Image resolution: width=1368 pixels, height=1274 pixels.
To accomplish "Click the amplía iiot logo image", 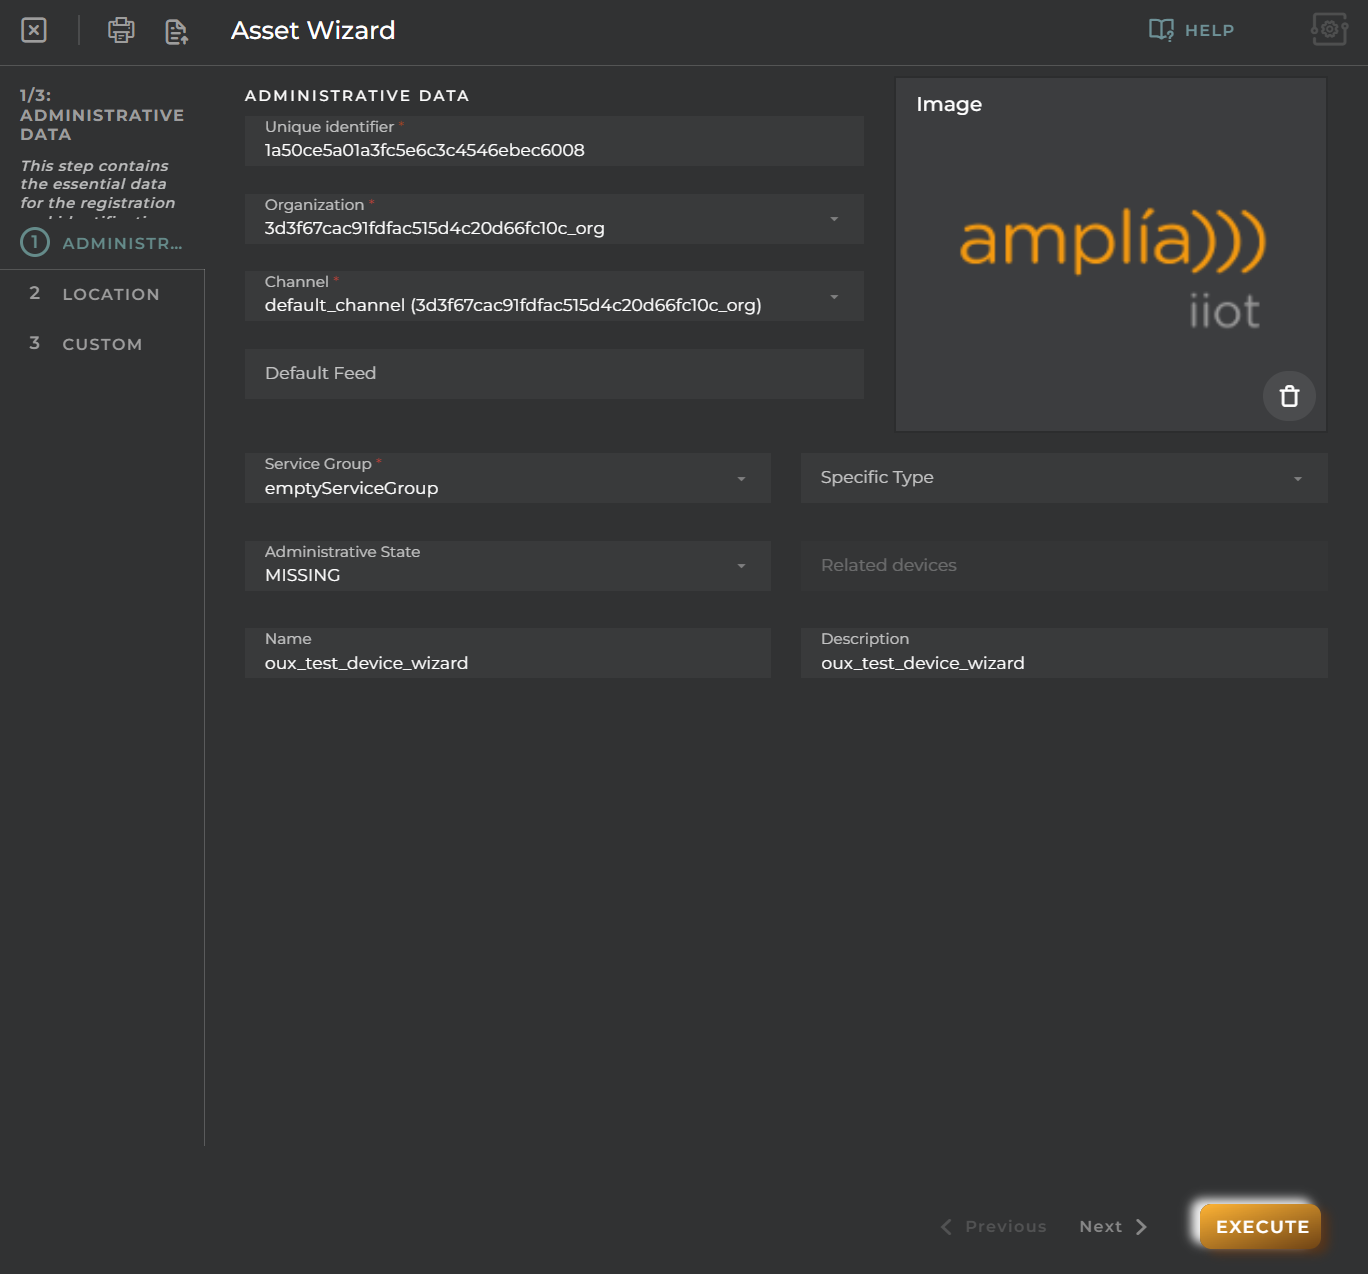I will point(1112,268).
